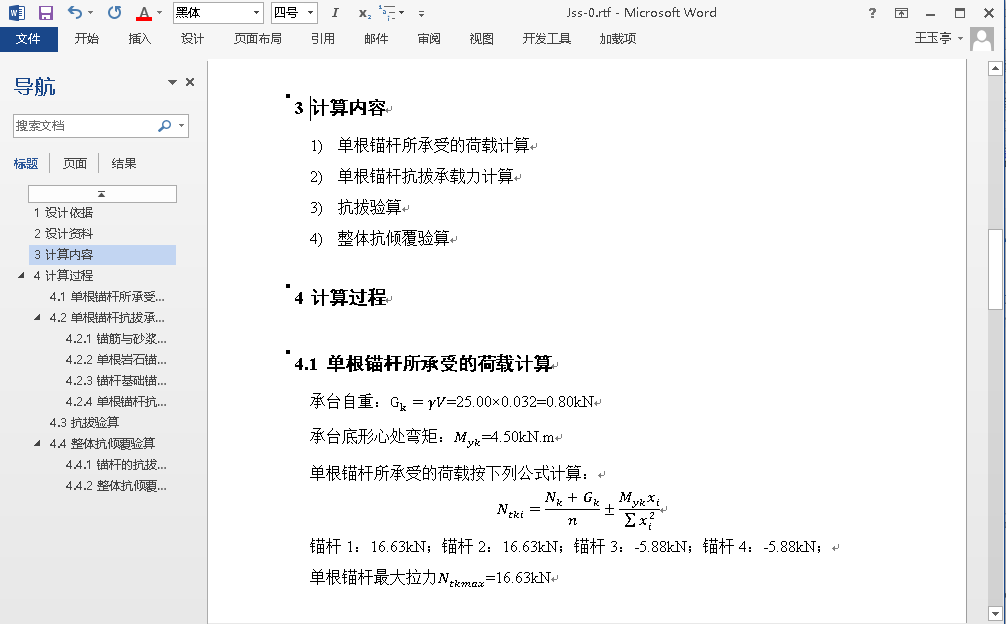This screenshot has width=1006, height=624.
Task: Open the Help question mark icon
Action: (x=872, y=13)
